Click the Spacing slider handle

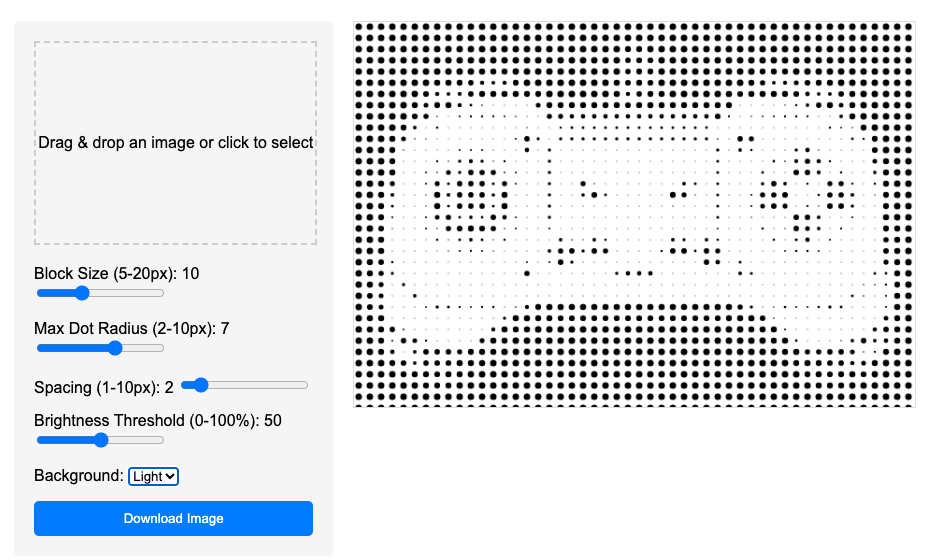pyautogui.click(x=200, y=385)
